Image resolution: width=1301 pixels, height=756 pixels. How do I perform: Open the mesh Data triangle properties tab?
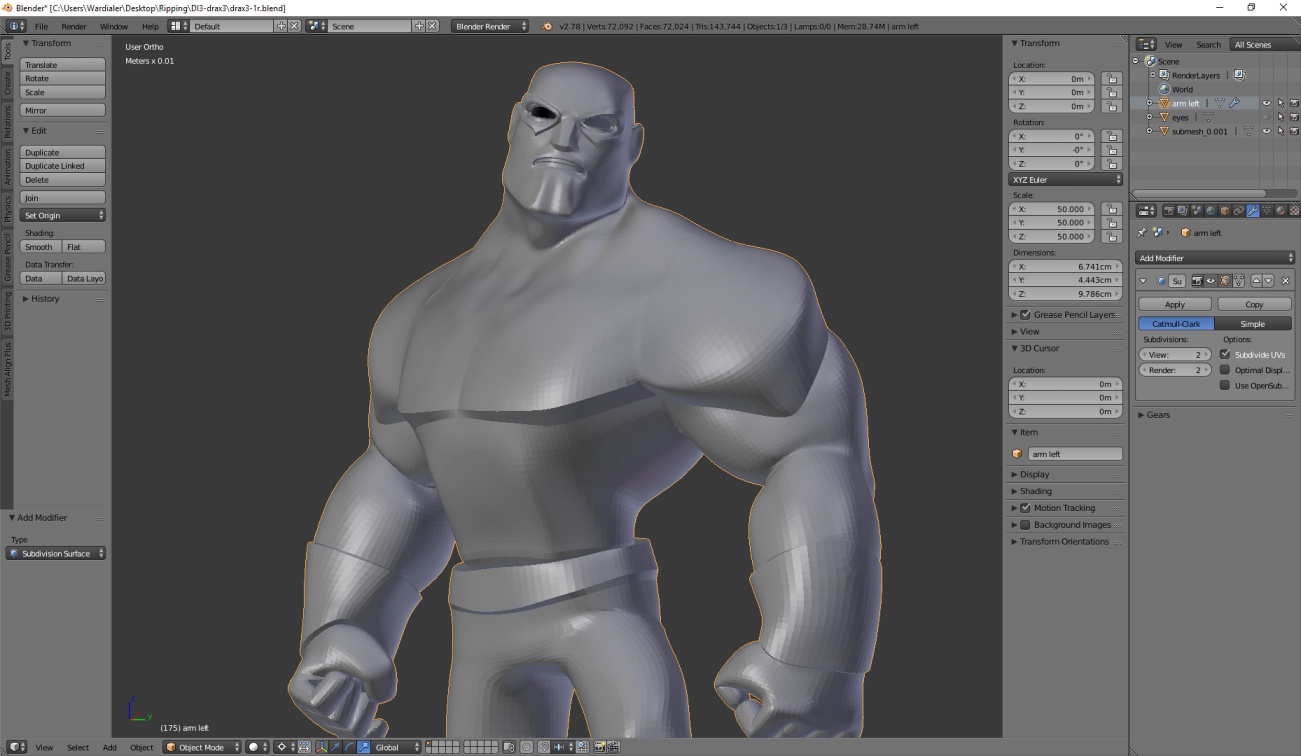click(1267, 211)
